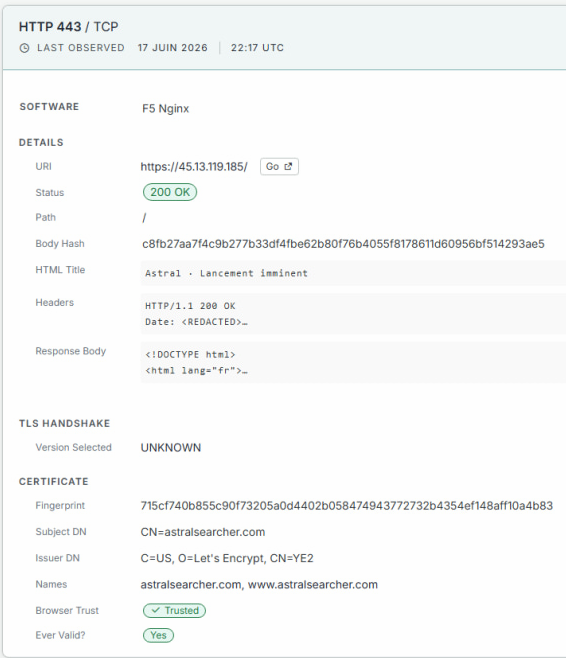Click the CERTIFICATE section heading
This screenshot has width=566, height=658.
point(54,482)
